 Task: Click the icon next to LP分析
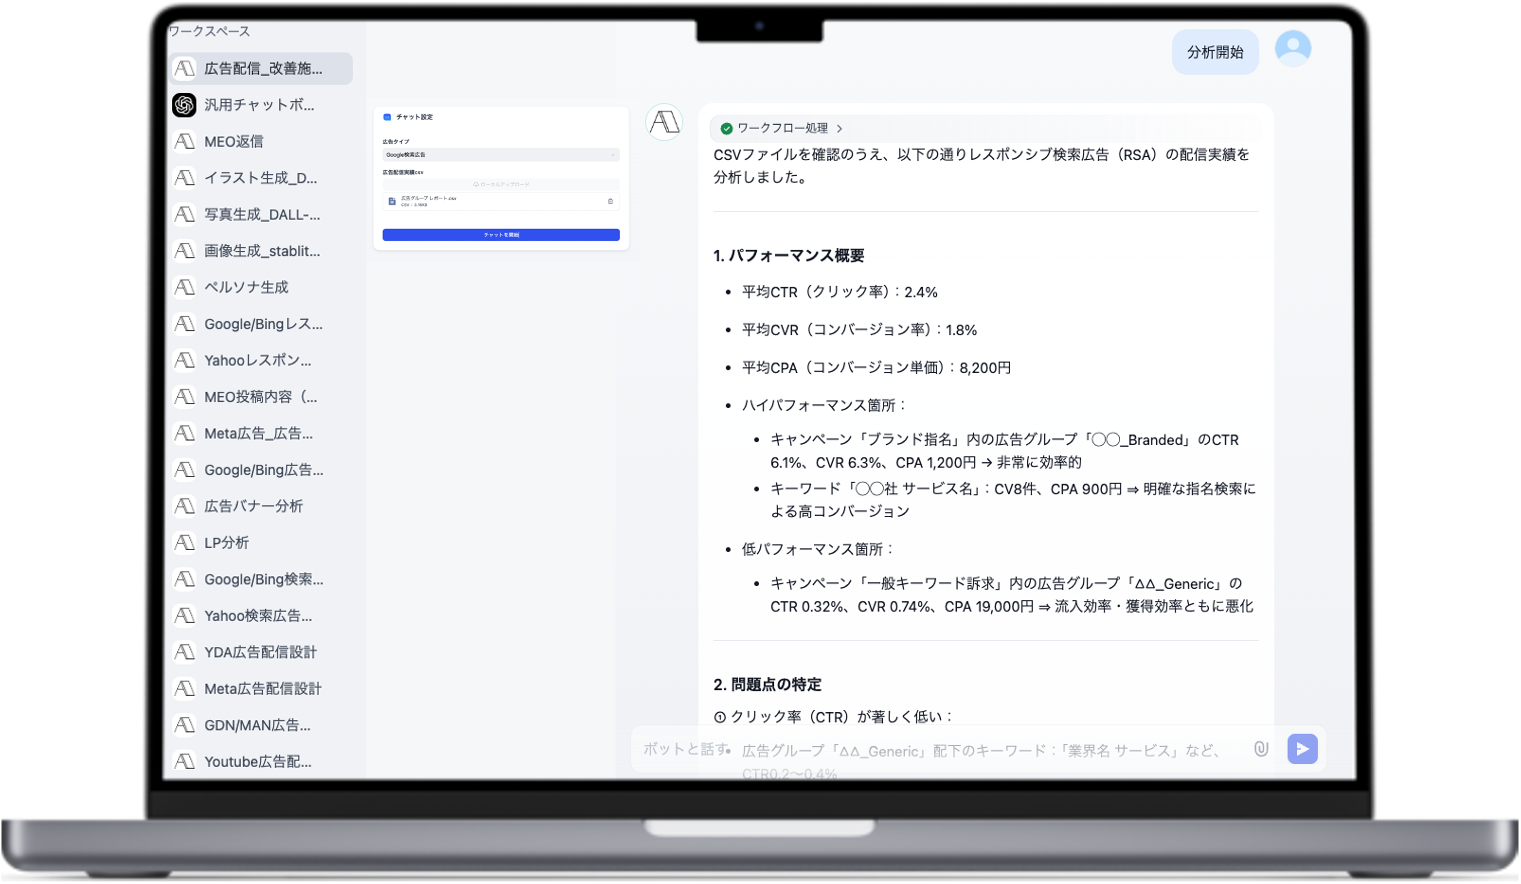(x=184, y=543)
